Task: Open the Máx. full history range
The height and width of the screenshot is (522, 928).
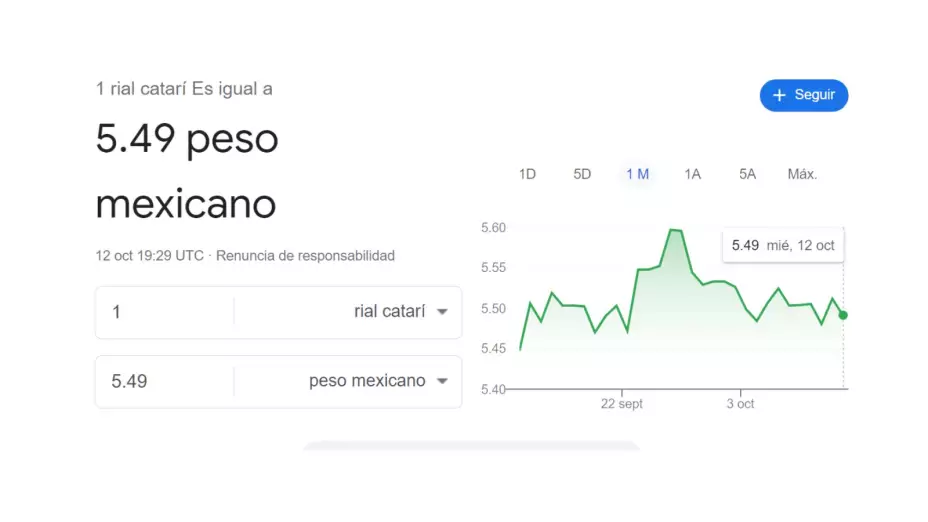Action: (x=802, y=174)
